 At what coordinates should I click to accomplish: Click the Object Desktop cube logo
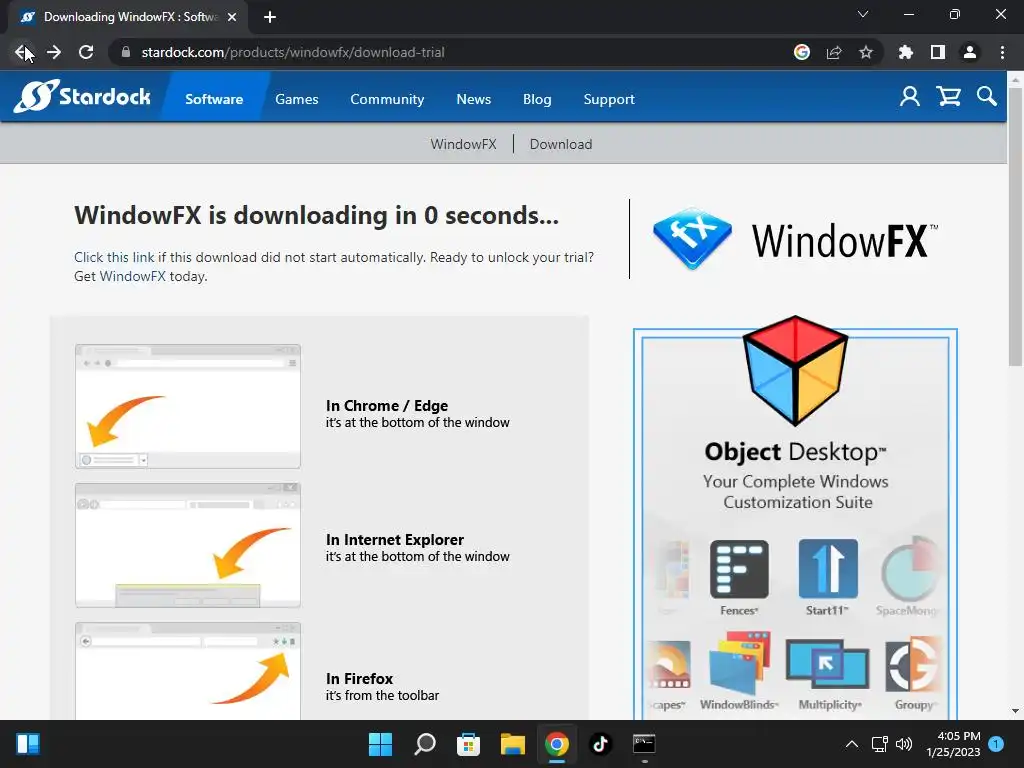(x=795, y=370)
